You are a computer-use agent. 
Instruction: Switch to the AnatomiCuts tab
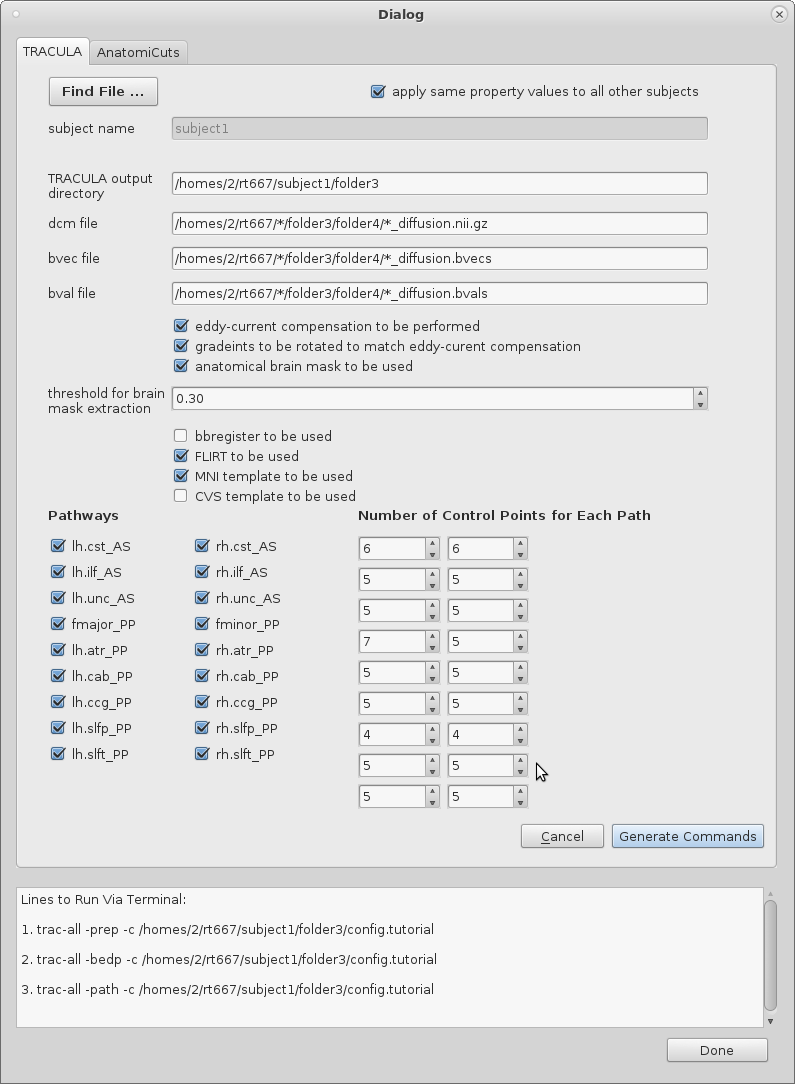139,52
